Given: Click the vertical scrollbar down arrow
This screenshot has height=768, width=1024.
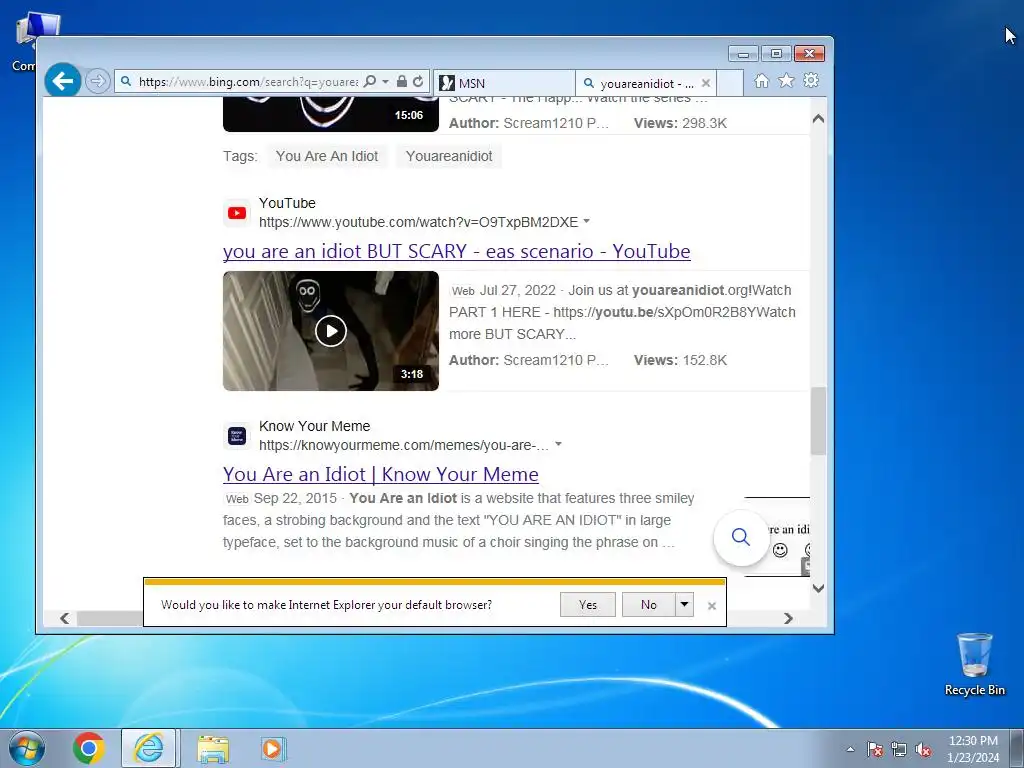Looking at the screenshot, I should point(818,588).
